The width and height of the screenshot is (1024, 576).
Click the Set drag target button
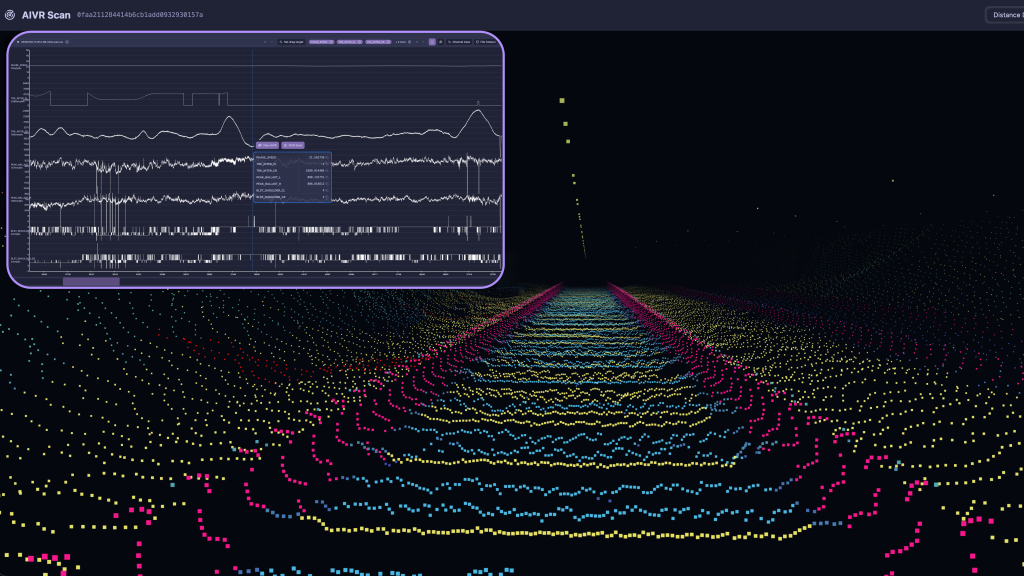pos(291,42)
